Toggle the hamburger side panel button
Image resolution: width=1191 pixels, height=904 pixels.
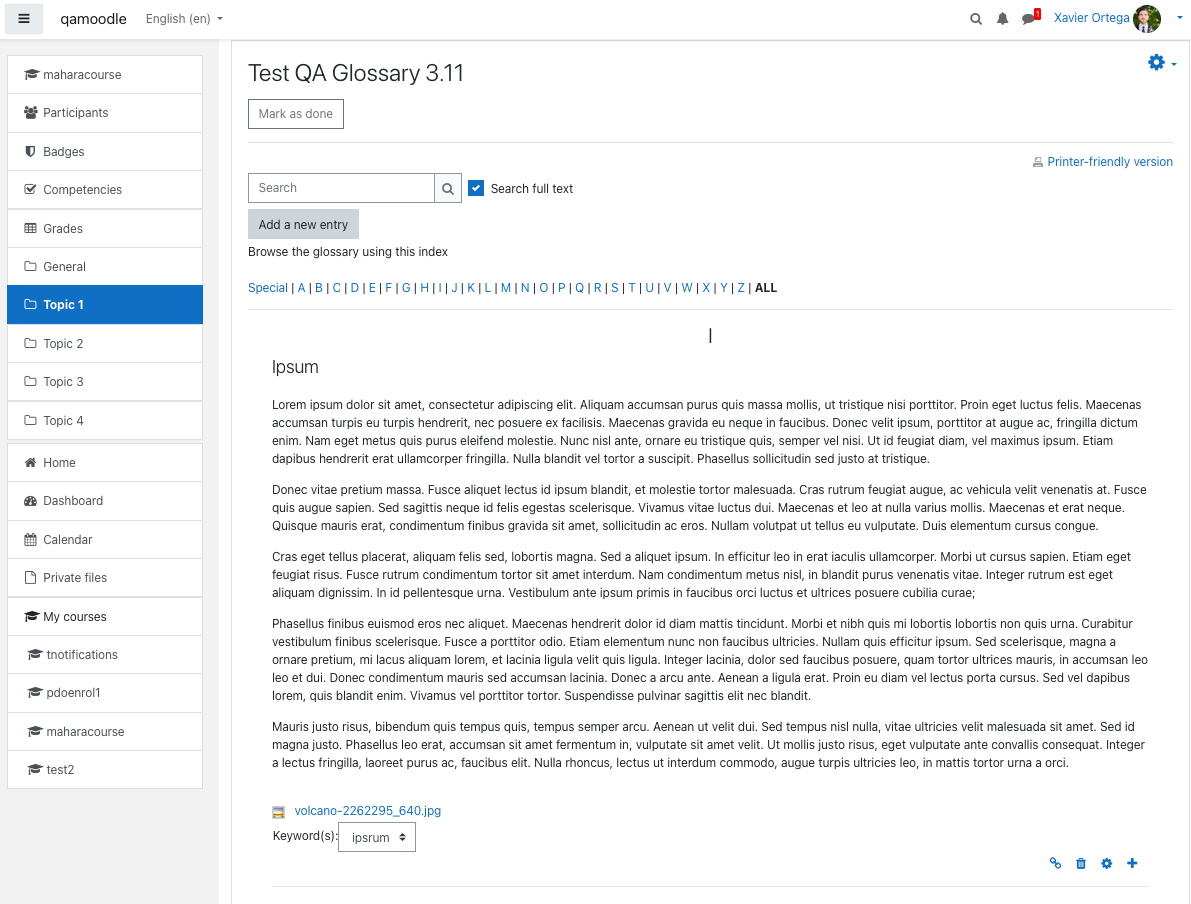(x=24, y=19)
